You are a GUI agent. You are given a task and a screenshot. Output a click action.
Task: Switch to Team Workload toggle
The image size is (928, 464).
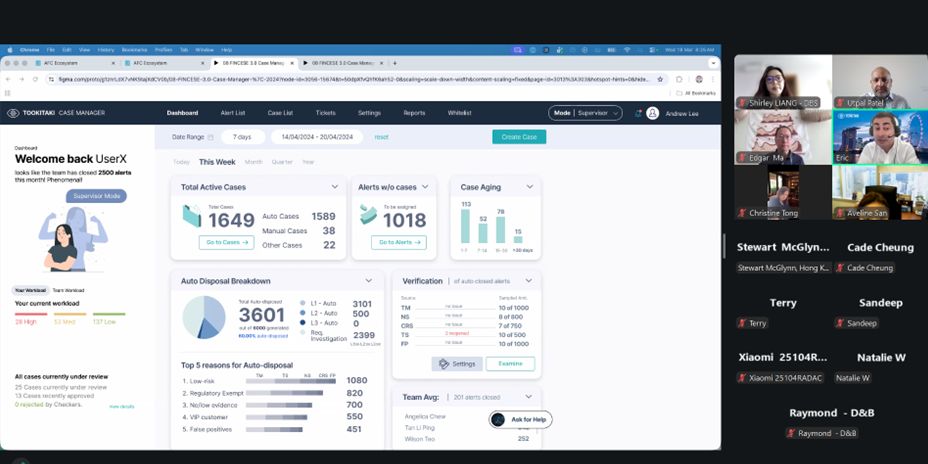pos(68,290)
